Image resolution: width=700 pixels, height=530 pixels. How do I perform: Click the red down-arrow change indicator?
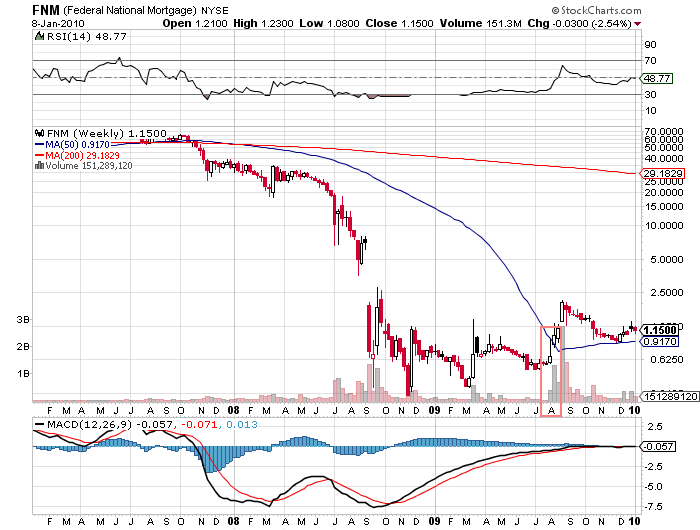coord(638,24)
